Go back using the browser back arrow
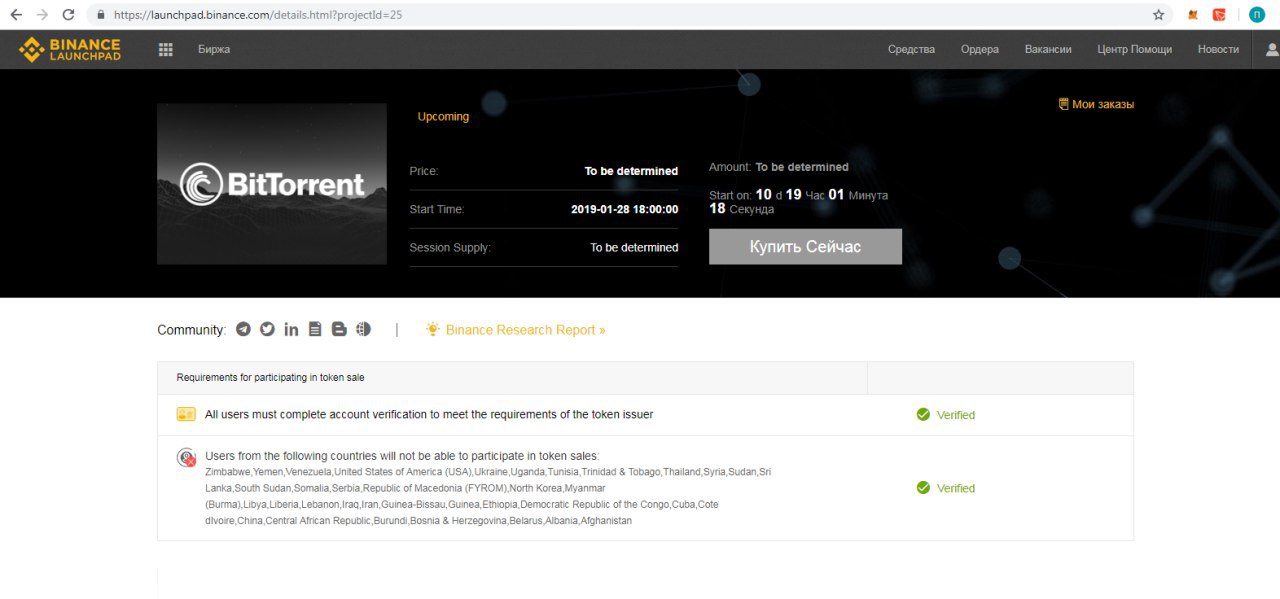1280x599 pixels. [16, 15]
